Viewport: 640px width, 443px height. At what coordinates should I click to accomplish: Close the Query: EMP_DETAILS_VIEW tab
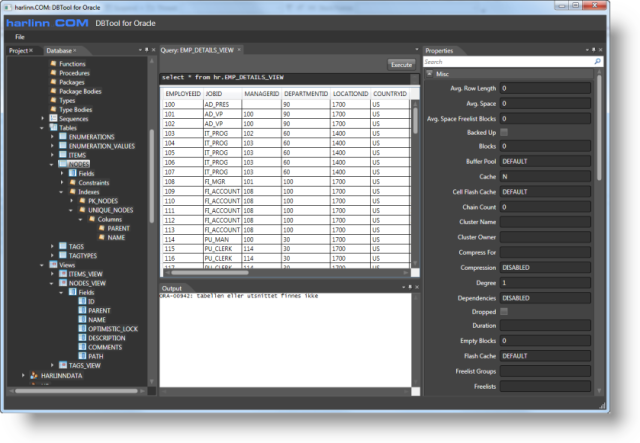click(x=239, y=50)
